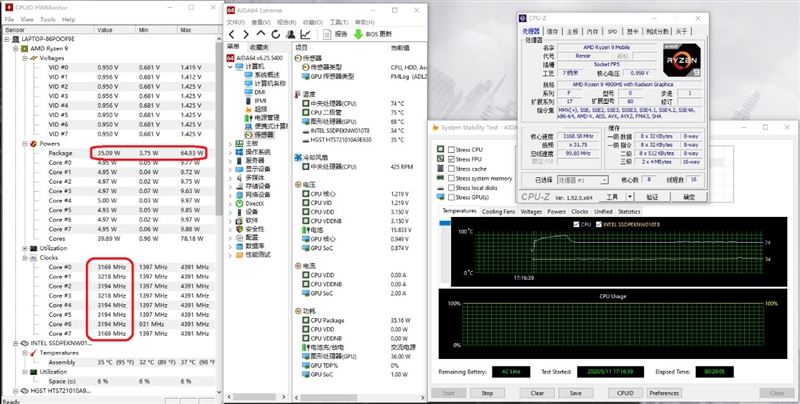Screen dimensions: 800x404
Task: Click the Ryzen logo in CPU-Z
Action: point(682,60)
